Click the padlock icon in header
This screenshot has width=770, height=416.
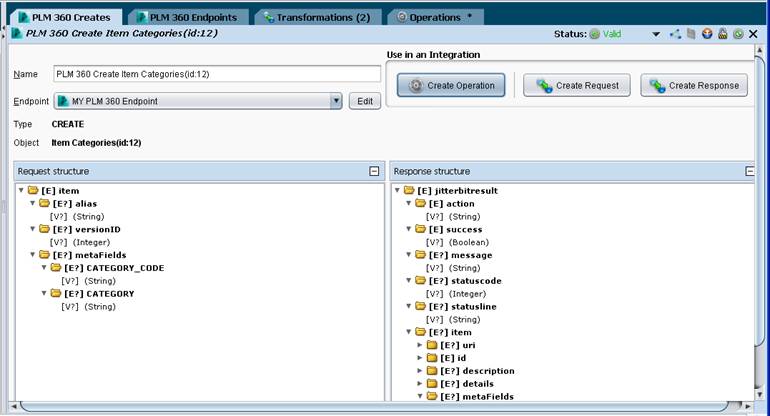click(722, 34)
